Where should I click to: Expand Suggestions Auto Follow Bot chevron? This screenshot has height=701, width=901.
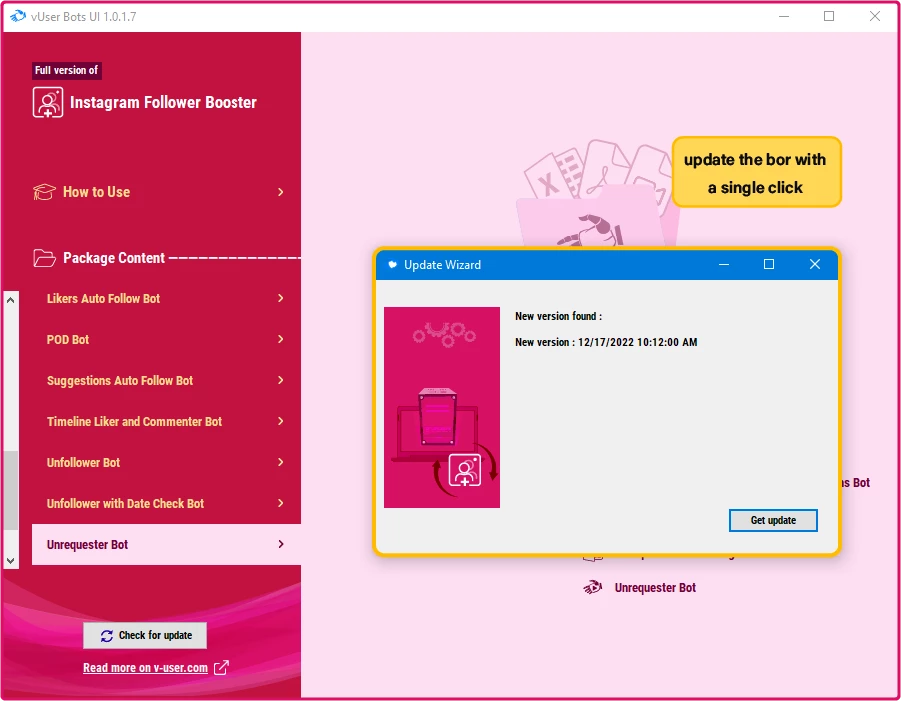[280, 380]
